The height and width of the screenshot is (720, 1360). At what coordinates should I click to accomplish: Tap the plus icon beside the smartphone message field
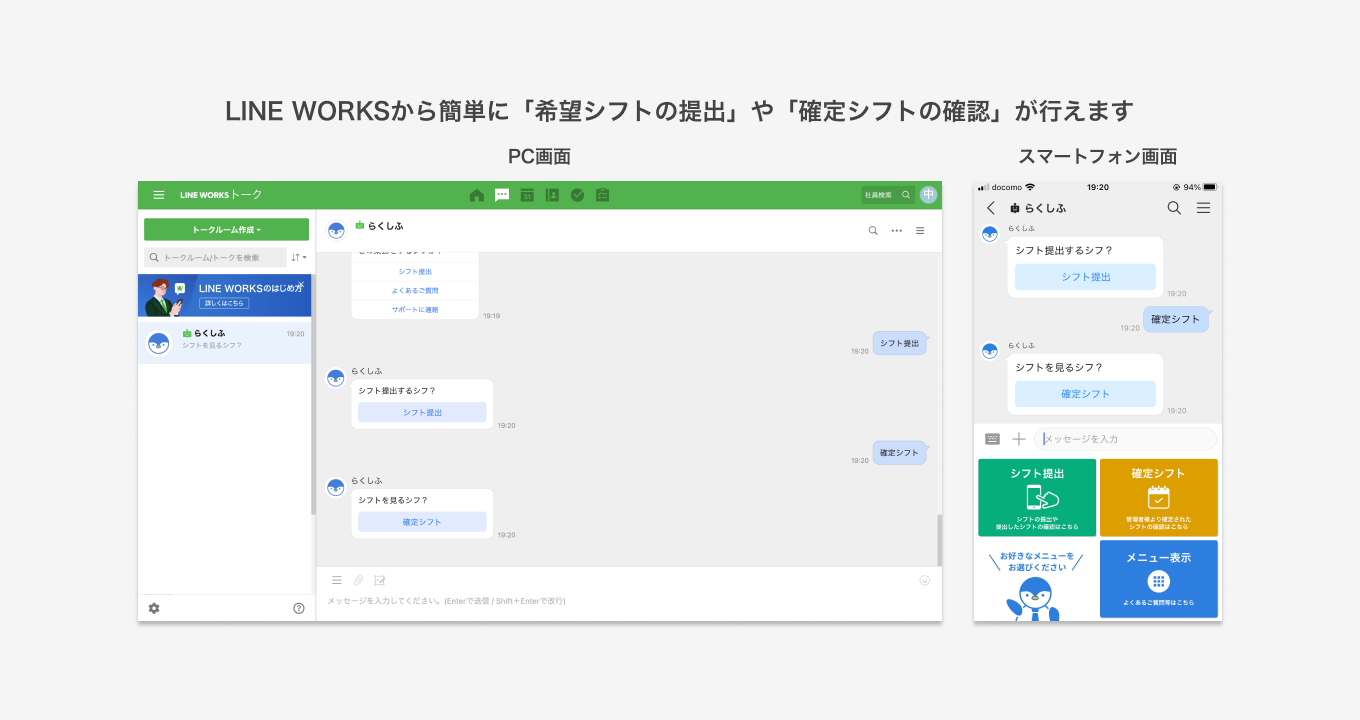coord(1019,439)
